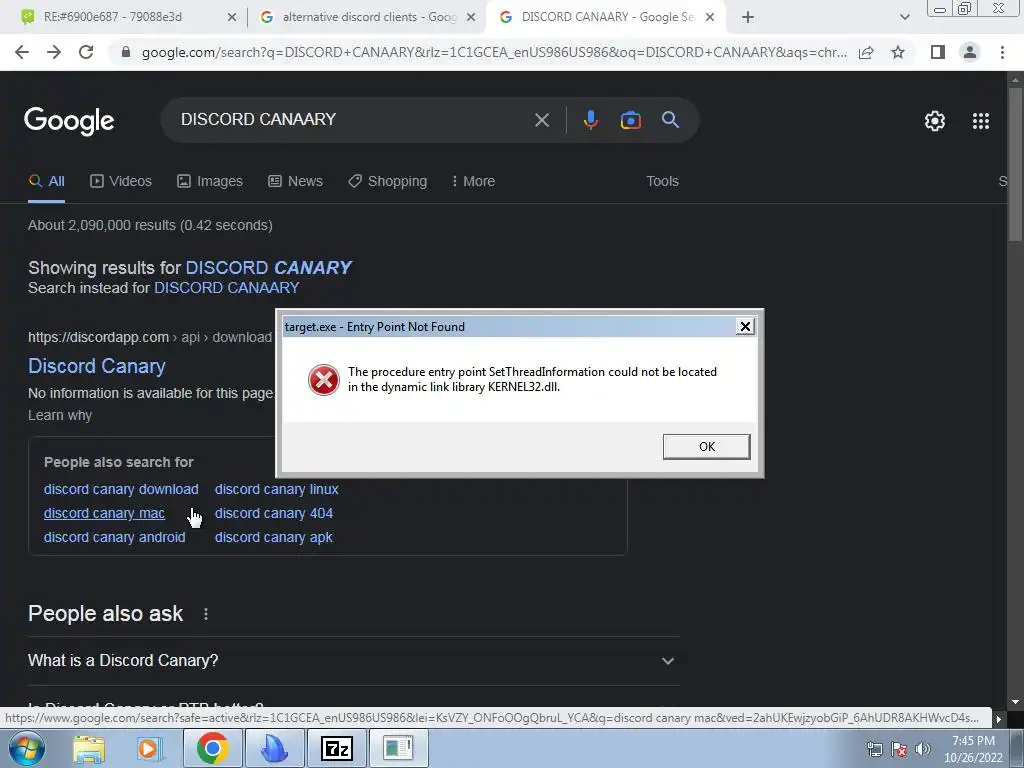Search by image with camera icon
The height and width of the screenshot is (768, 1024).
tap(630, 120)
